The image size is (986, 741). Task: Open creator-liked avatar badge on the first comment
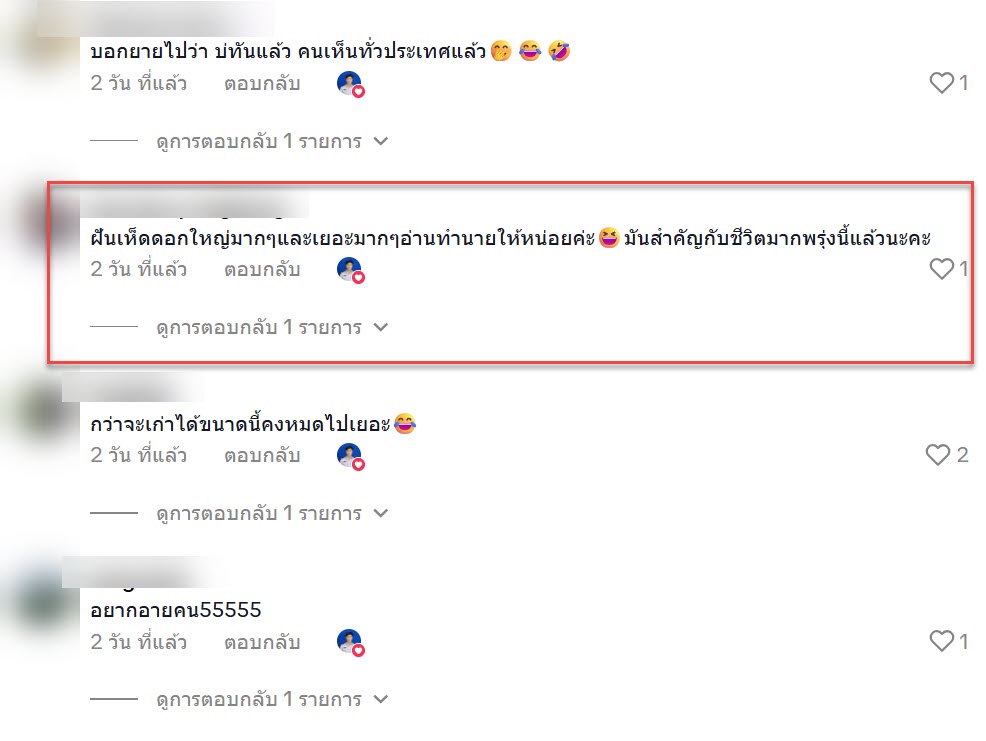coord(351,84)
